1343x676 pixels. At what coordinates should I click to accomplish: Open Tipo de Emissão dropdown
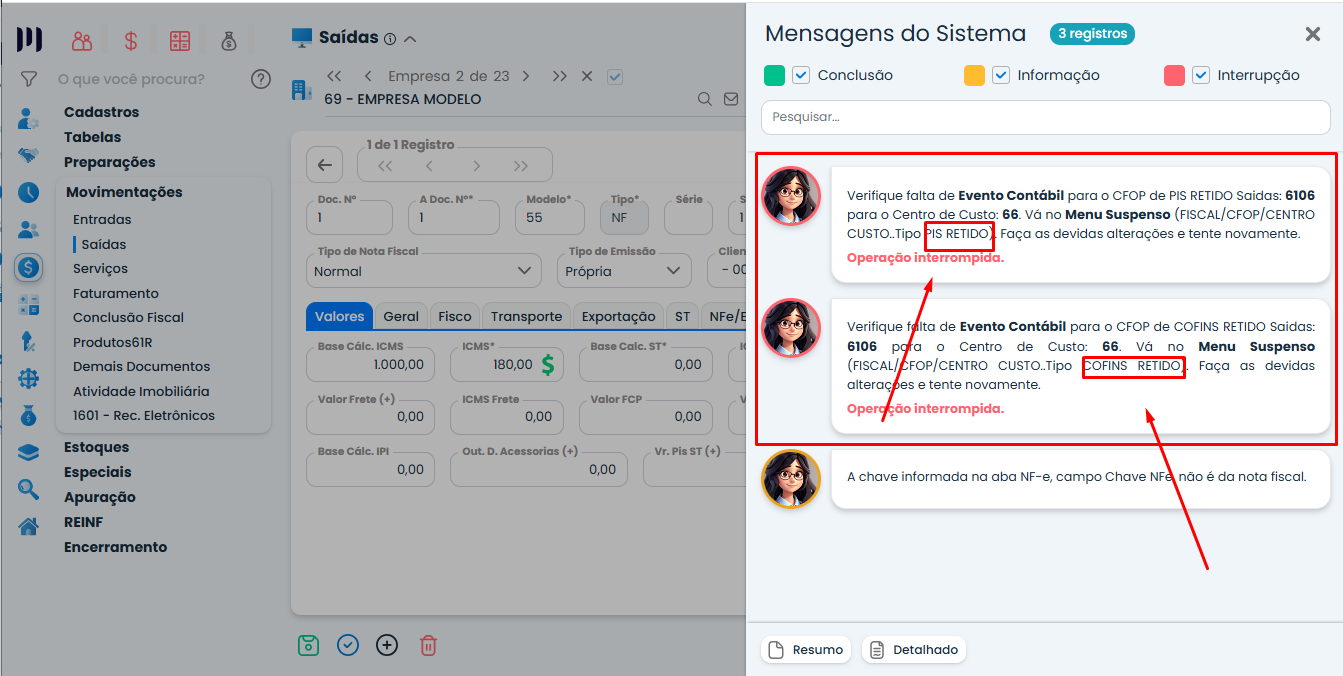(624, 270)
